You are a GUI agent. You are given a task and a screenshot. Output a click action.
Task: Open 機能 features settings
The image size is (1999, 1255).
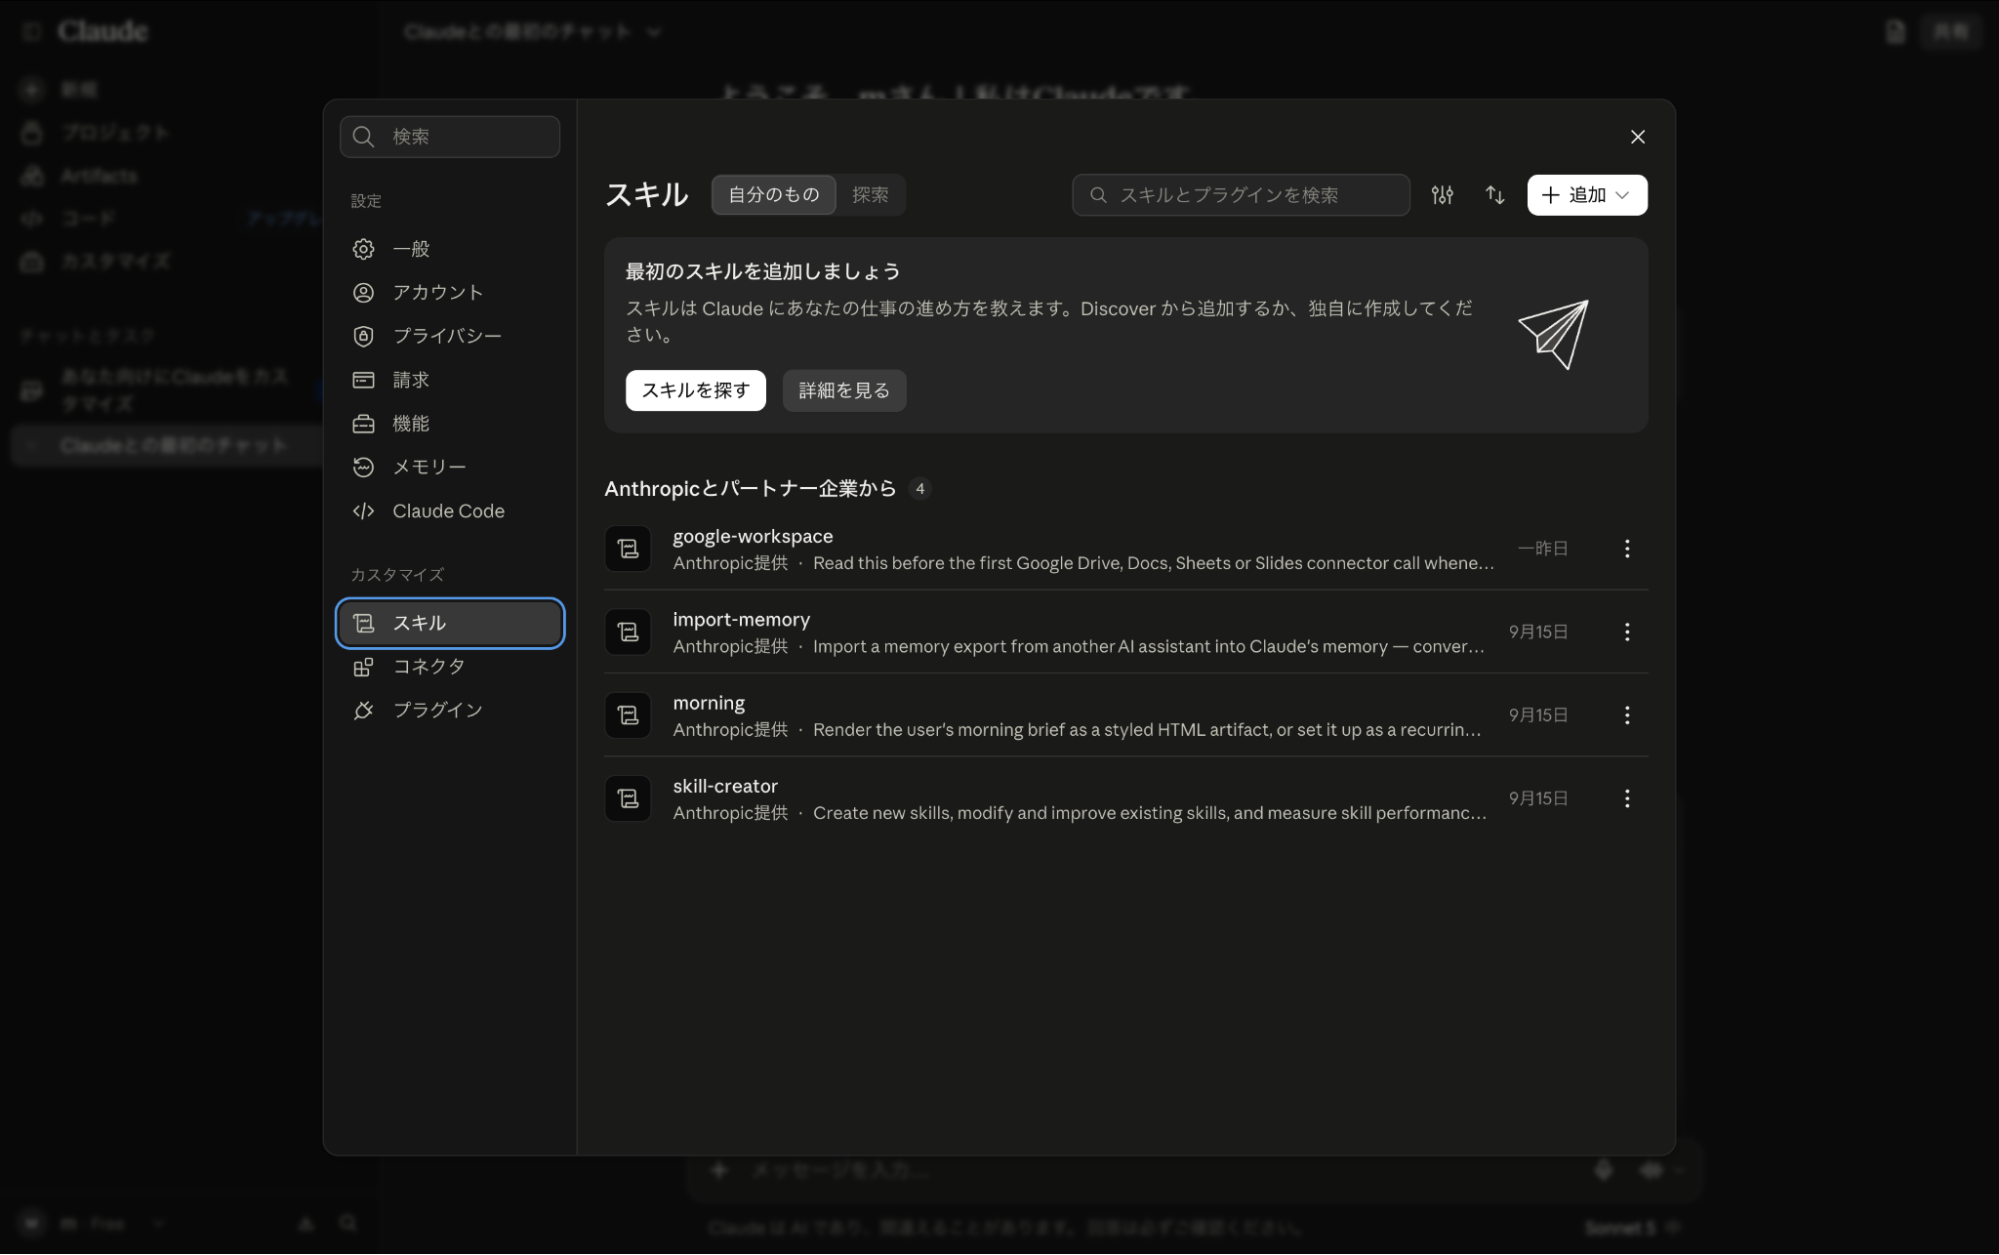point(450,424)
